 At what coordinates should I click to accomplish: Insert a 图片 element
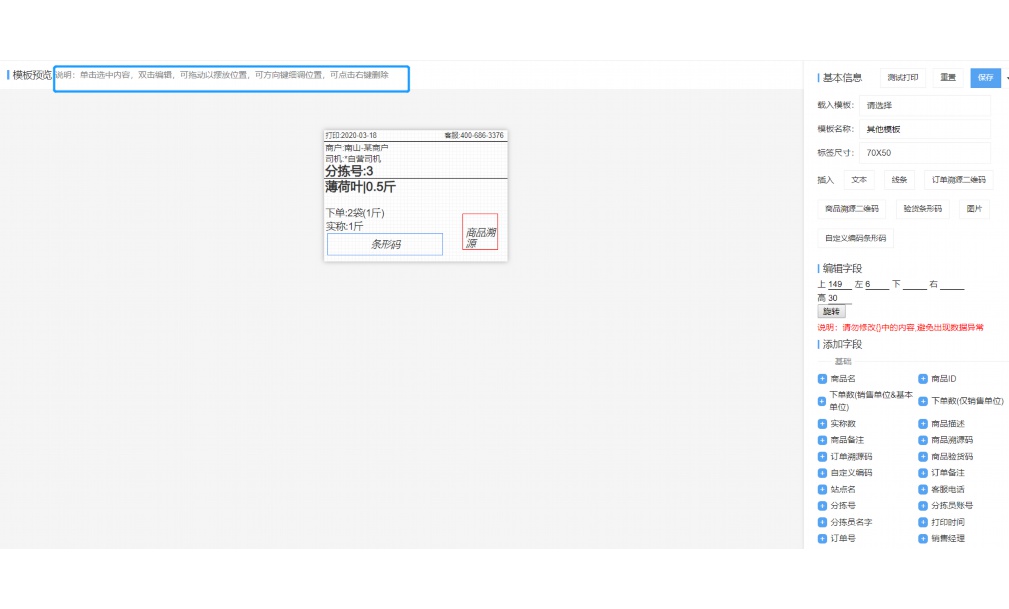(x=974, y=209)
